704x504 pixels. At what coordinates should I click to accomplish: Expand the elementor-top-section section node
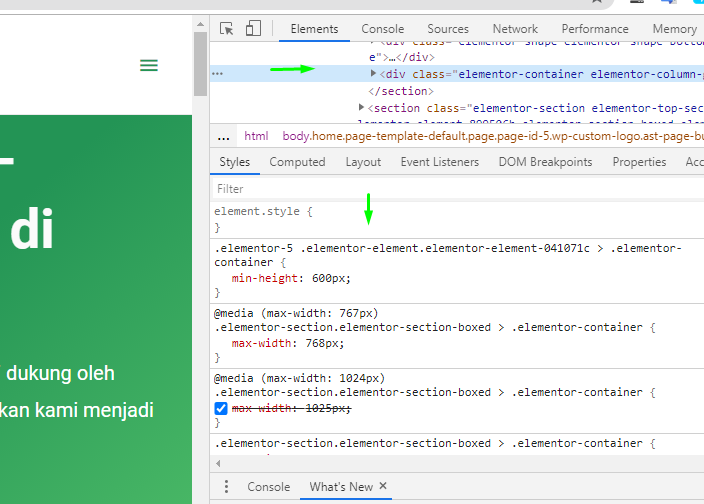pyautogui.click(x=362, y=107)
